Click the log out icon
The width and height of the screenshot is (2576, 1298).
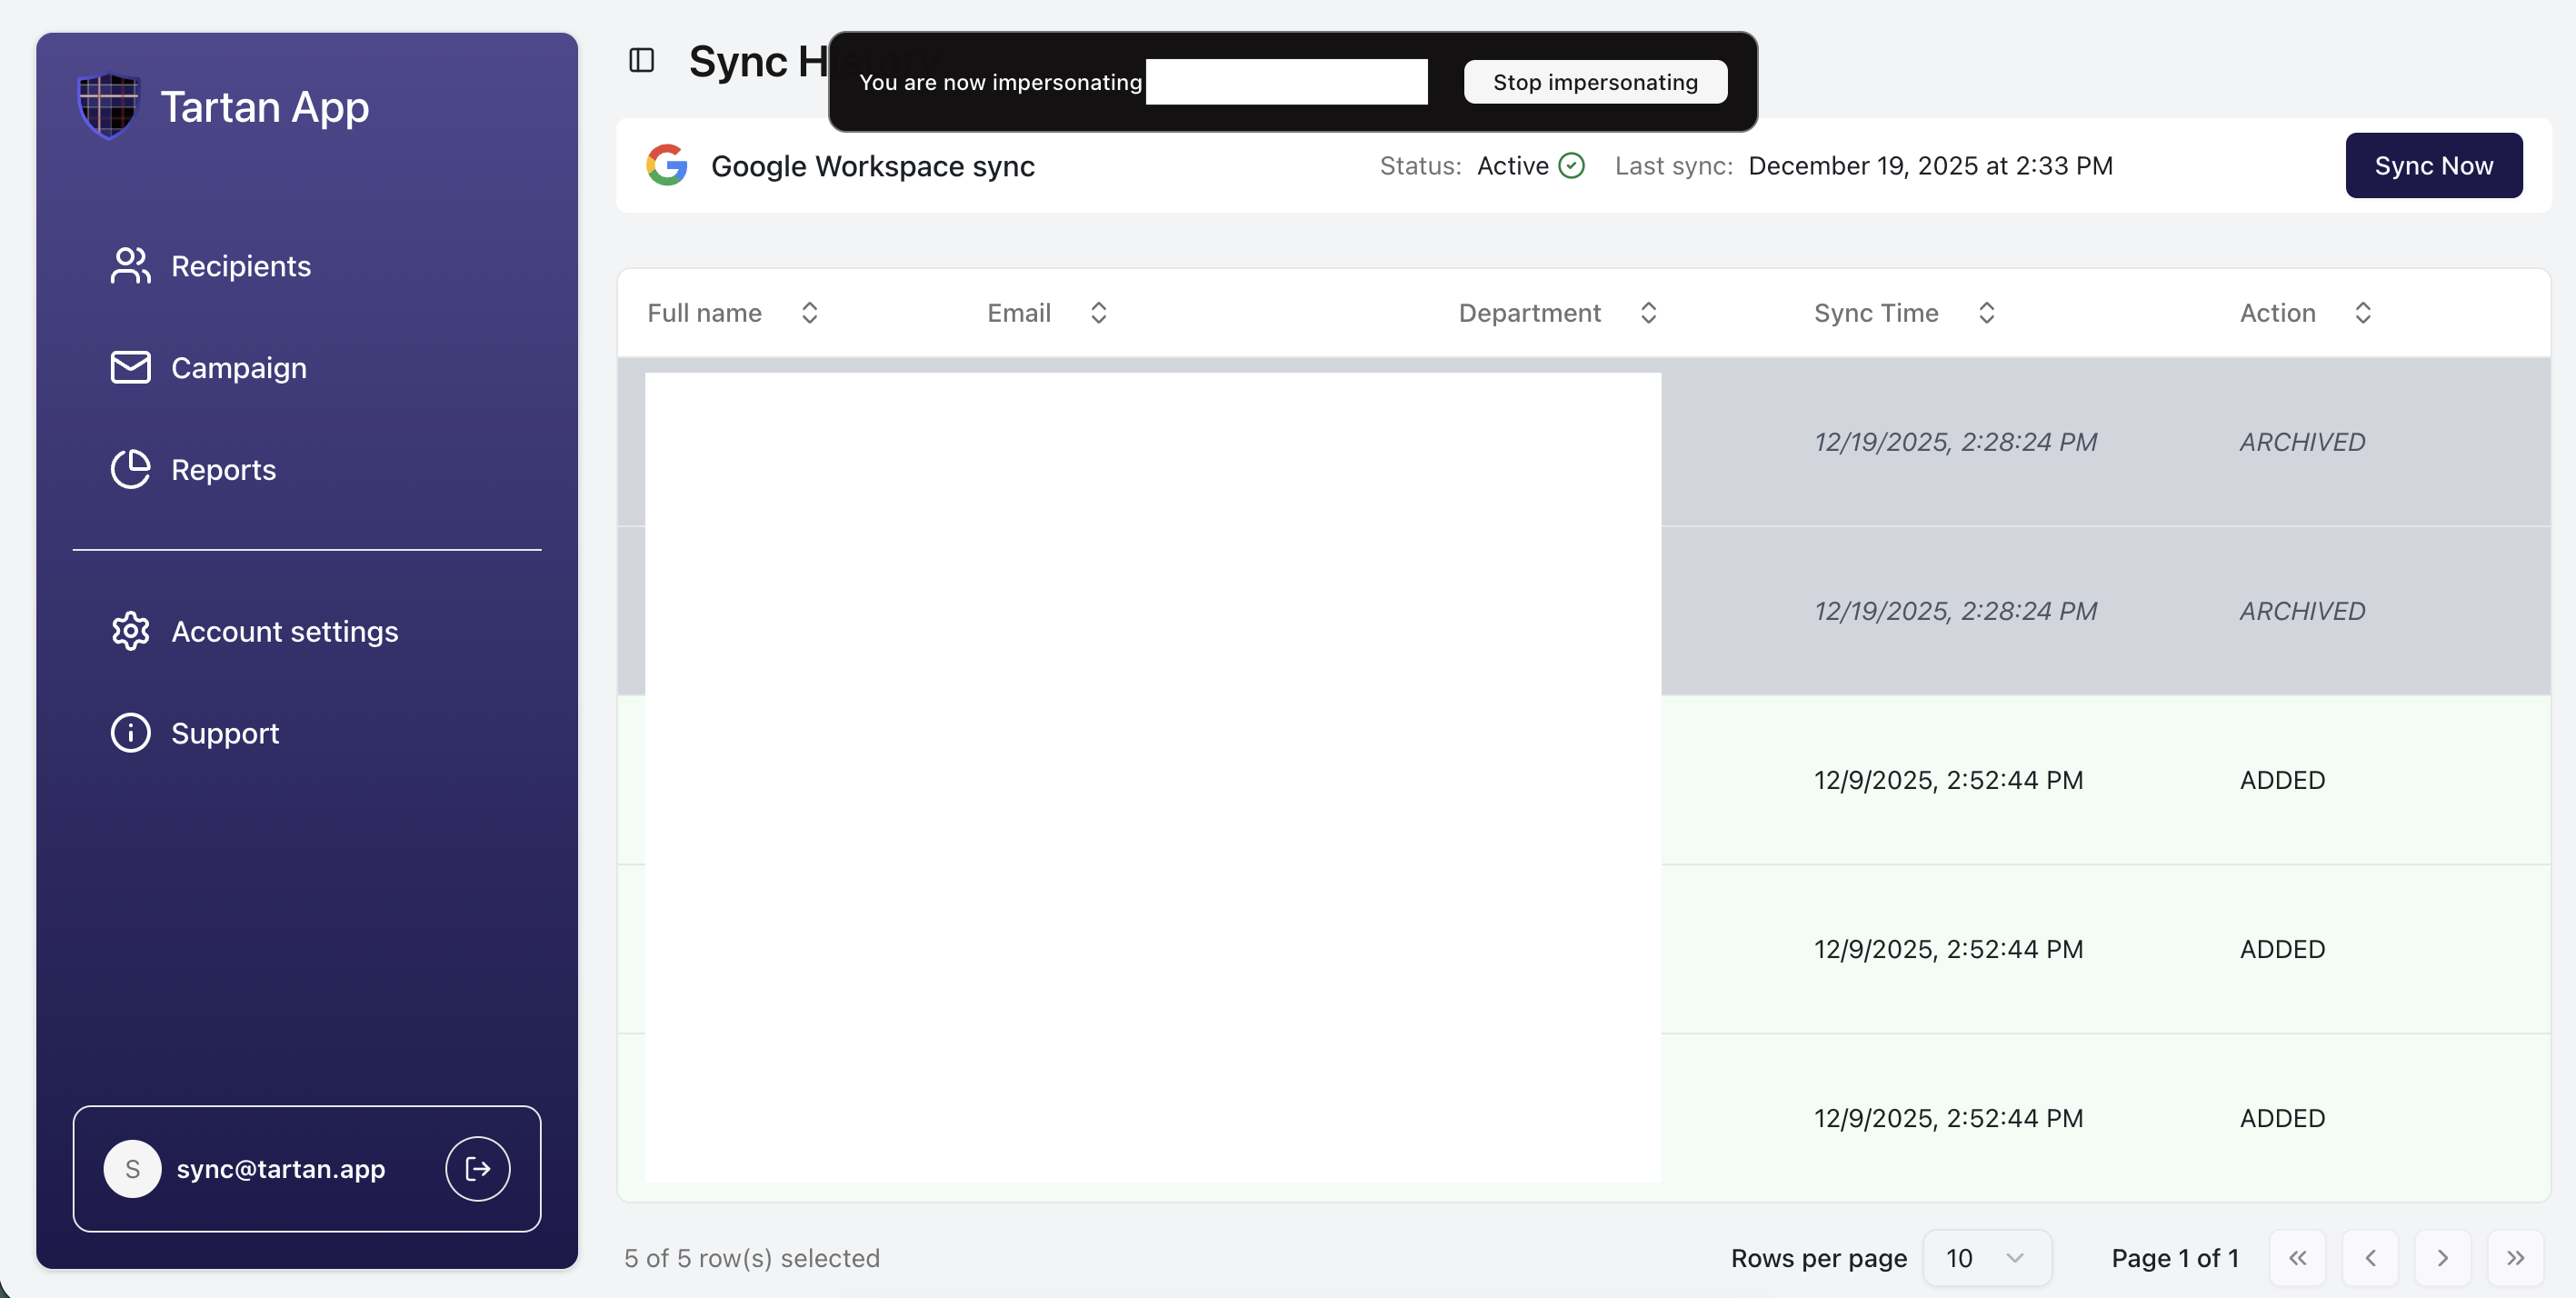point(478,1168)
